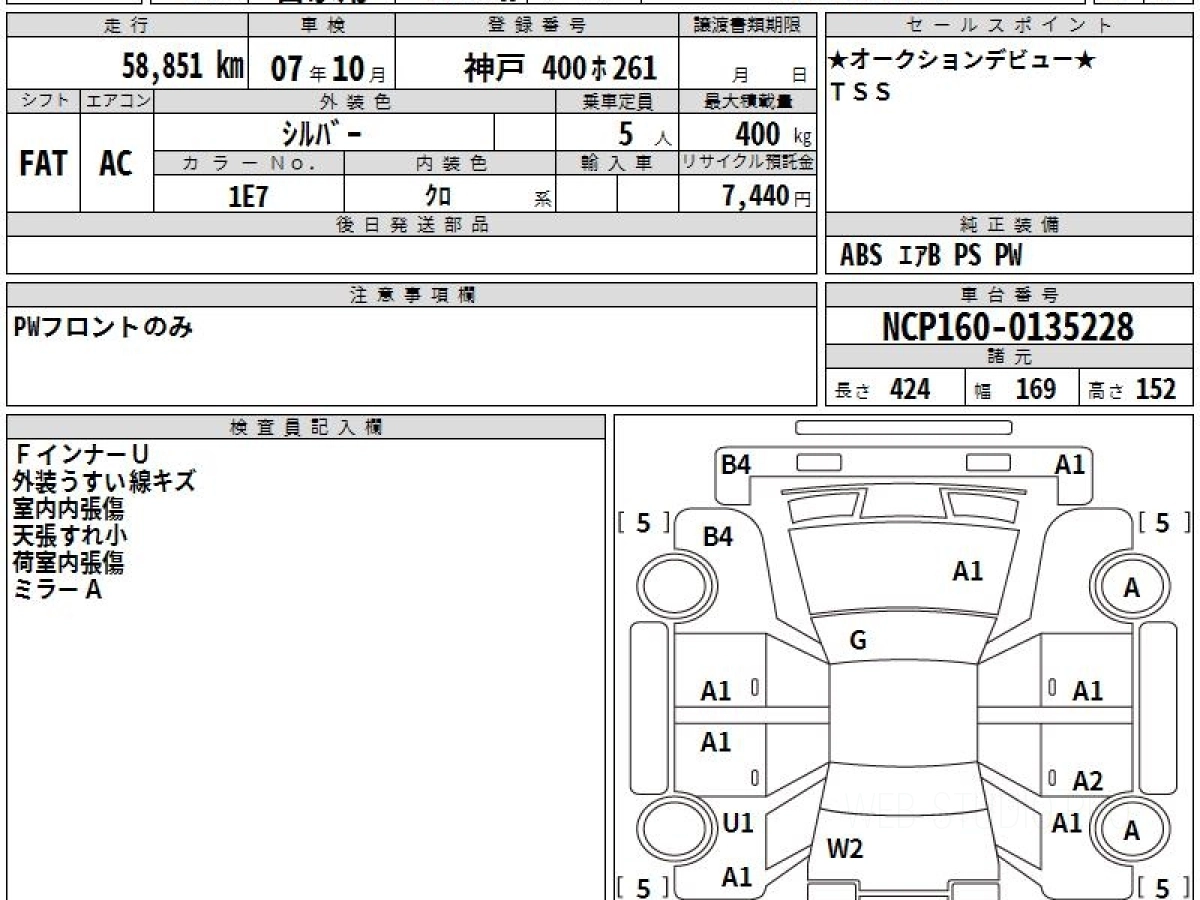Click the 注意事項欄 header
The image size is (1200, 900).
[412, 294]
